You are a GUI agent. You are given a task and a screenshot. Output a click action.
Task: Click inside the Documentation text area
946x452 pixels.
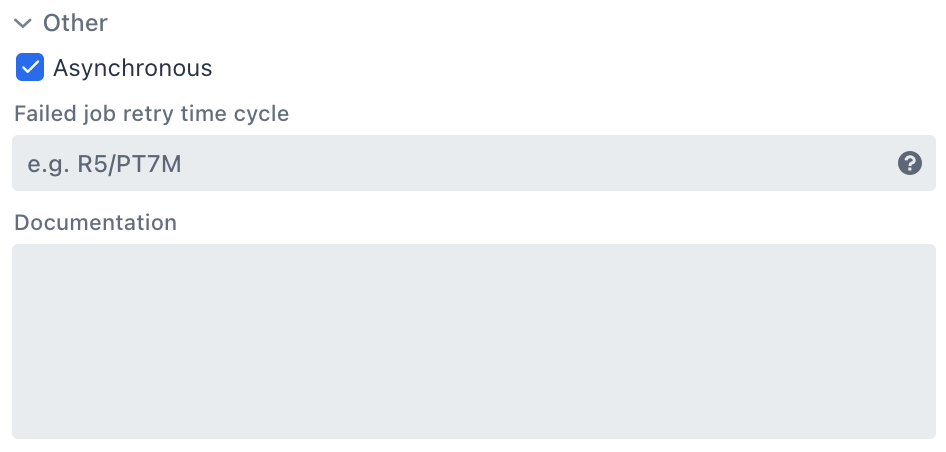coord(473,340)
